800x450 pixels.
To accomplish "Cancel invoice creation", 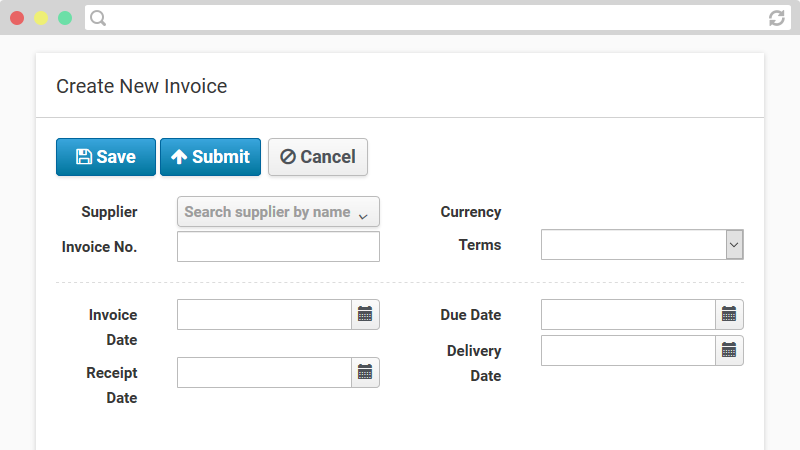I will (x=318, y=157).
